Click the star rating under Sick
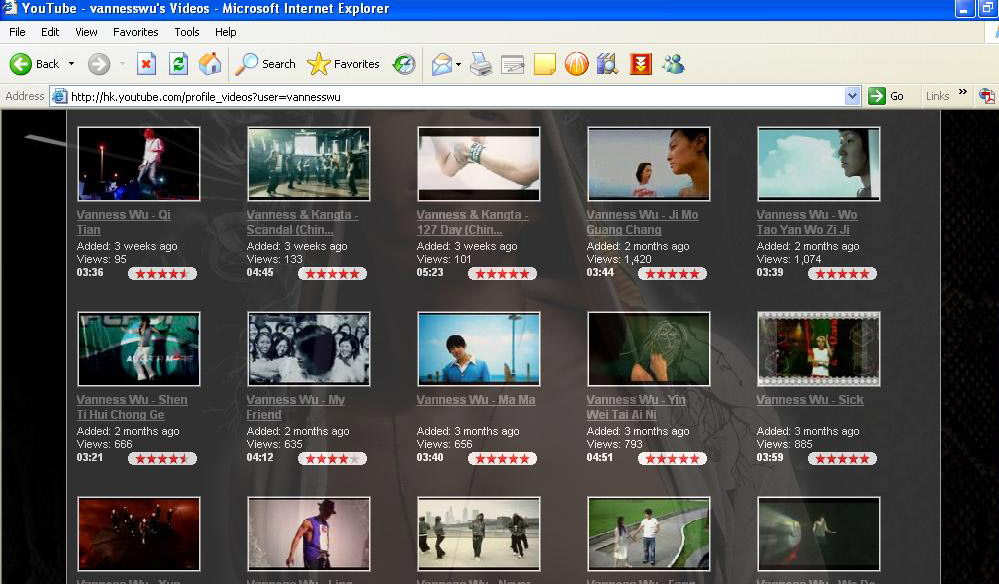999x584 pixels. [x=842, y=459]
